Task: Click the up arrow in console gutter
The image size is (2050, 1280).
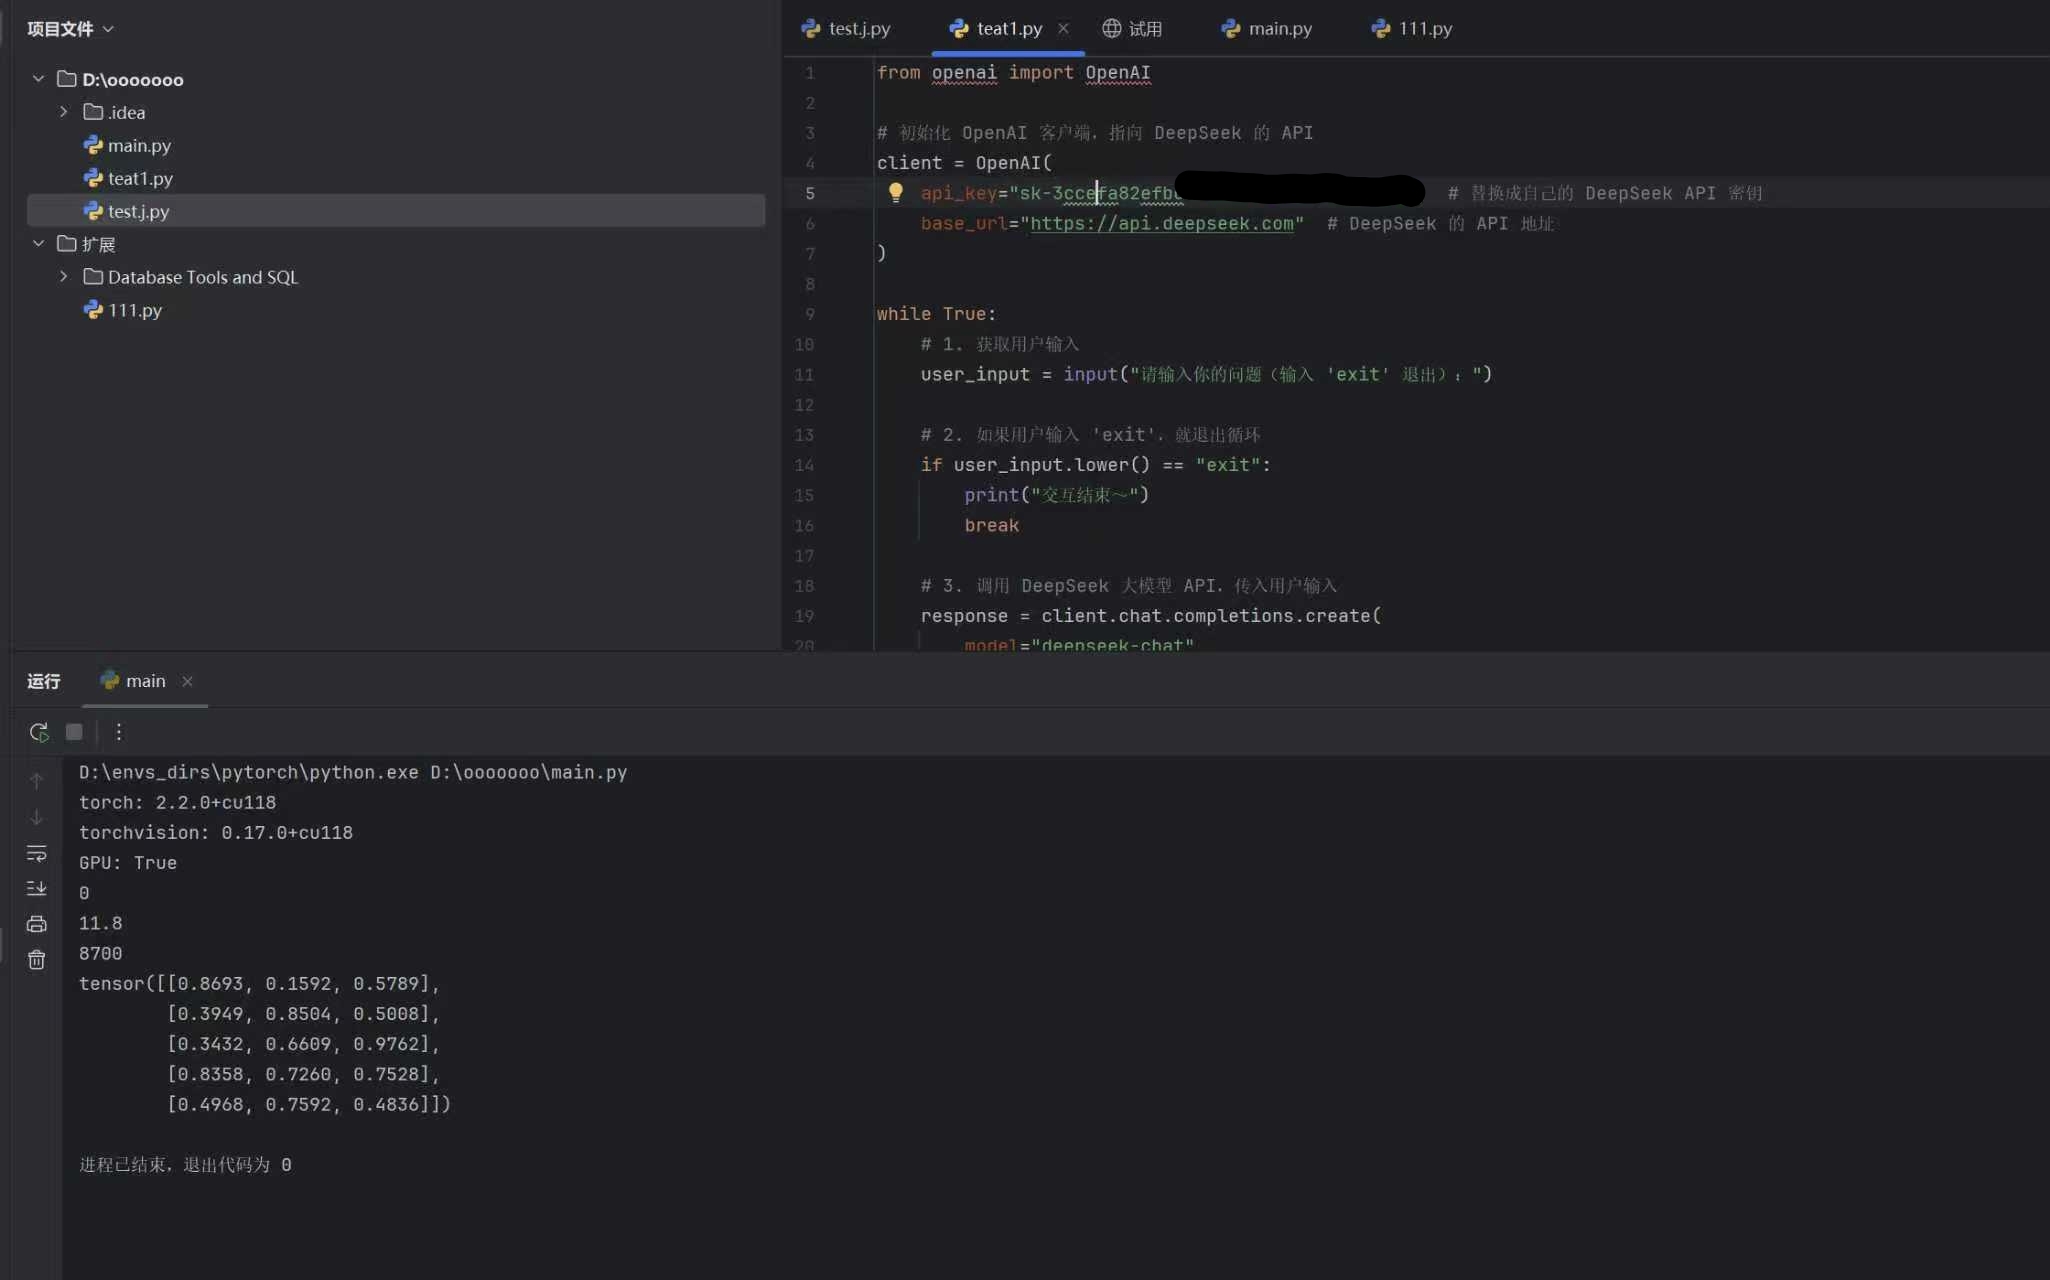Action: pyautogui.click(x=37, y=781)
